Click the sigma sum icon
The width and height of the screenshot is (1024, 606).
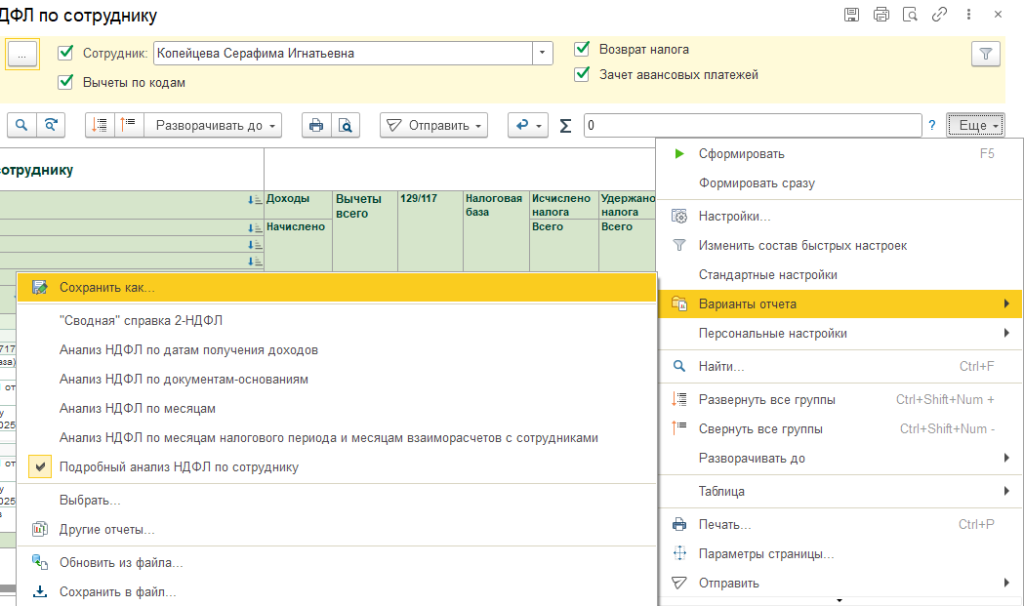click(x=566, y=126)
